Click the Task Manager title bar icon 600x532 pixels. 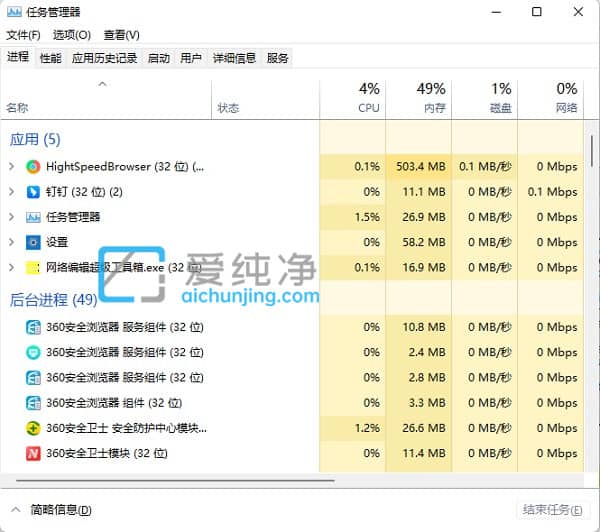[x=14, y=12]
